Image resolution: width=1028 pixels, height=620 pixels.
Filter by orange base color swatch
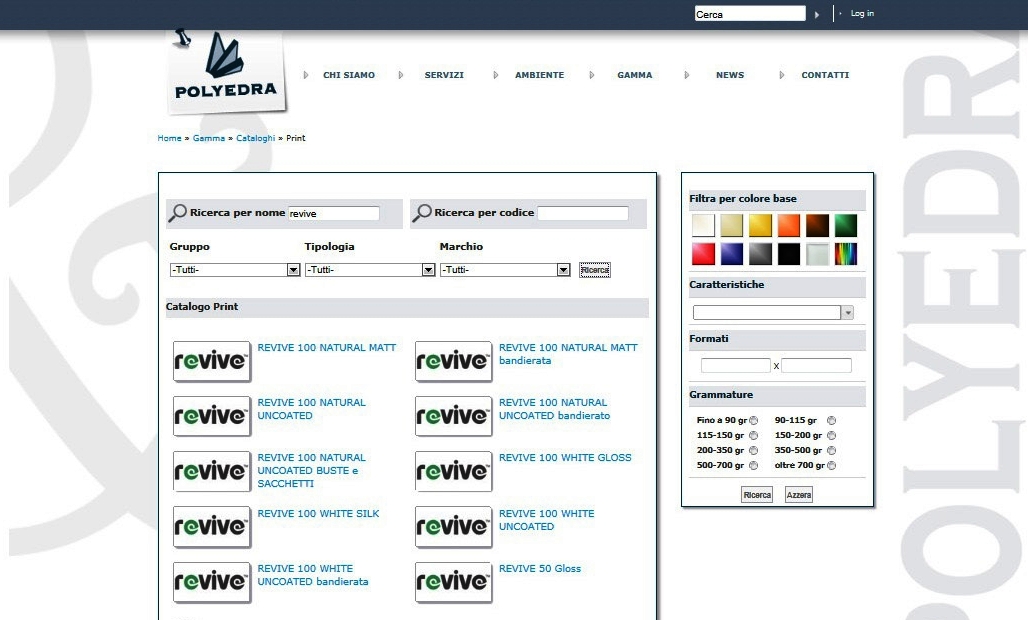(x=789, y=225)
